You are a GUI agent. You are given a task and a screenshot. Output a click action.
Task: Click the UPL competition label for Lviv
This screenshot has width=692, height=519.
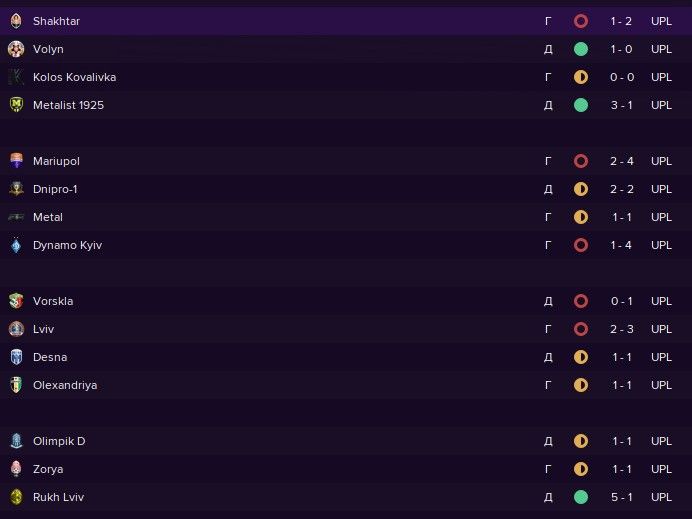(x=661, y=329)
